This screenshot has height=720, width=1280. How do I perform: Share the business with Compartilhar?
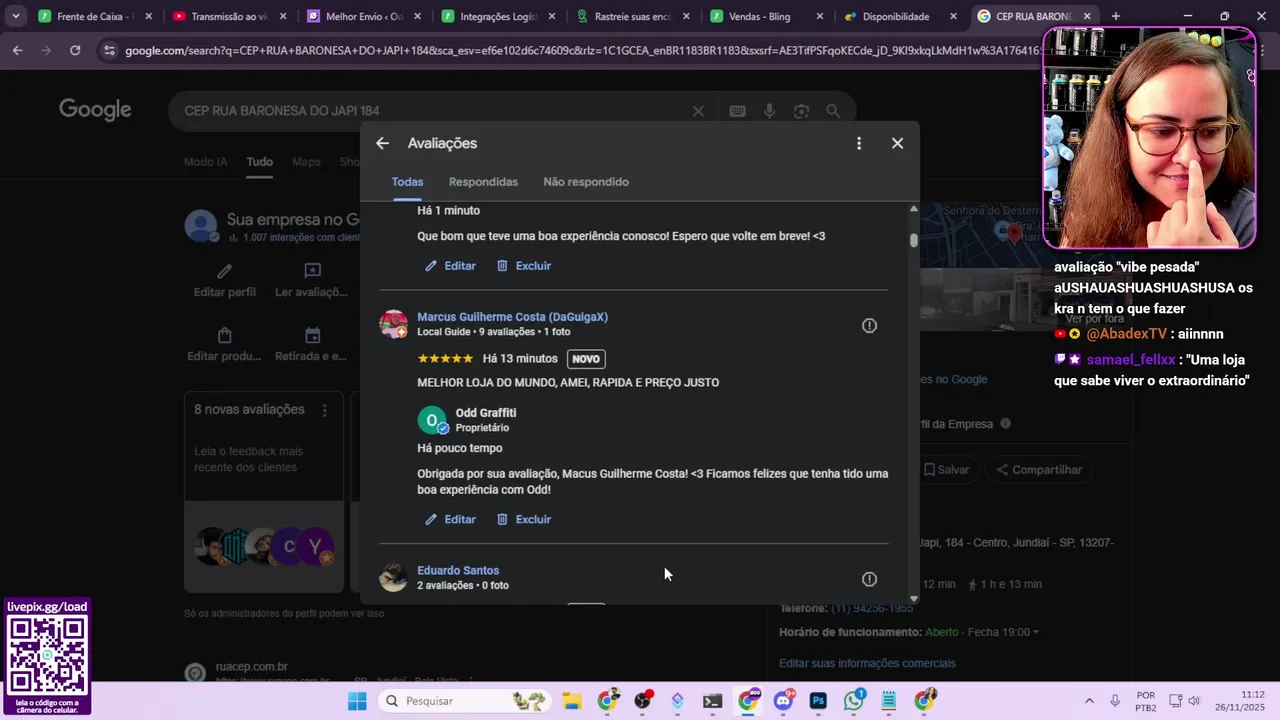[1039, 470]
